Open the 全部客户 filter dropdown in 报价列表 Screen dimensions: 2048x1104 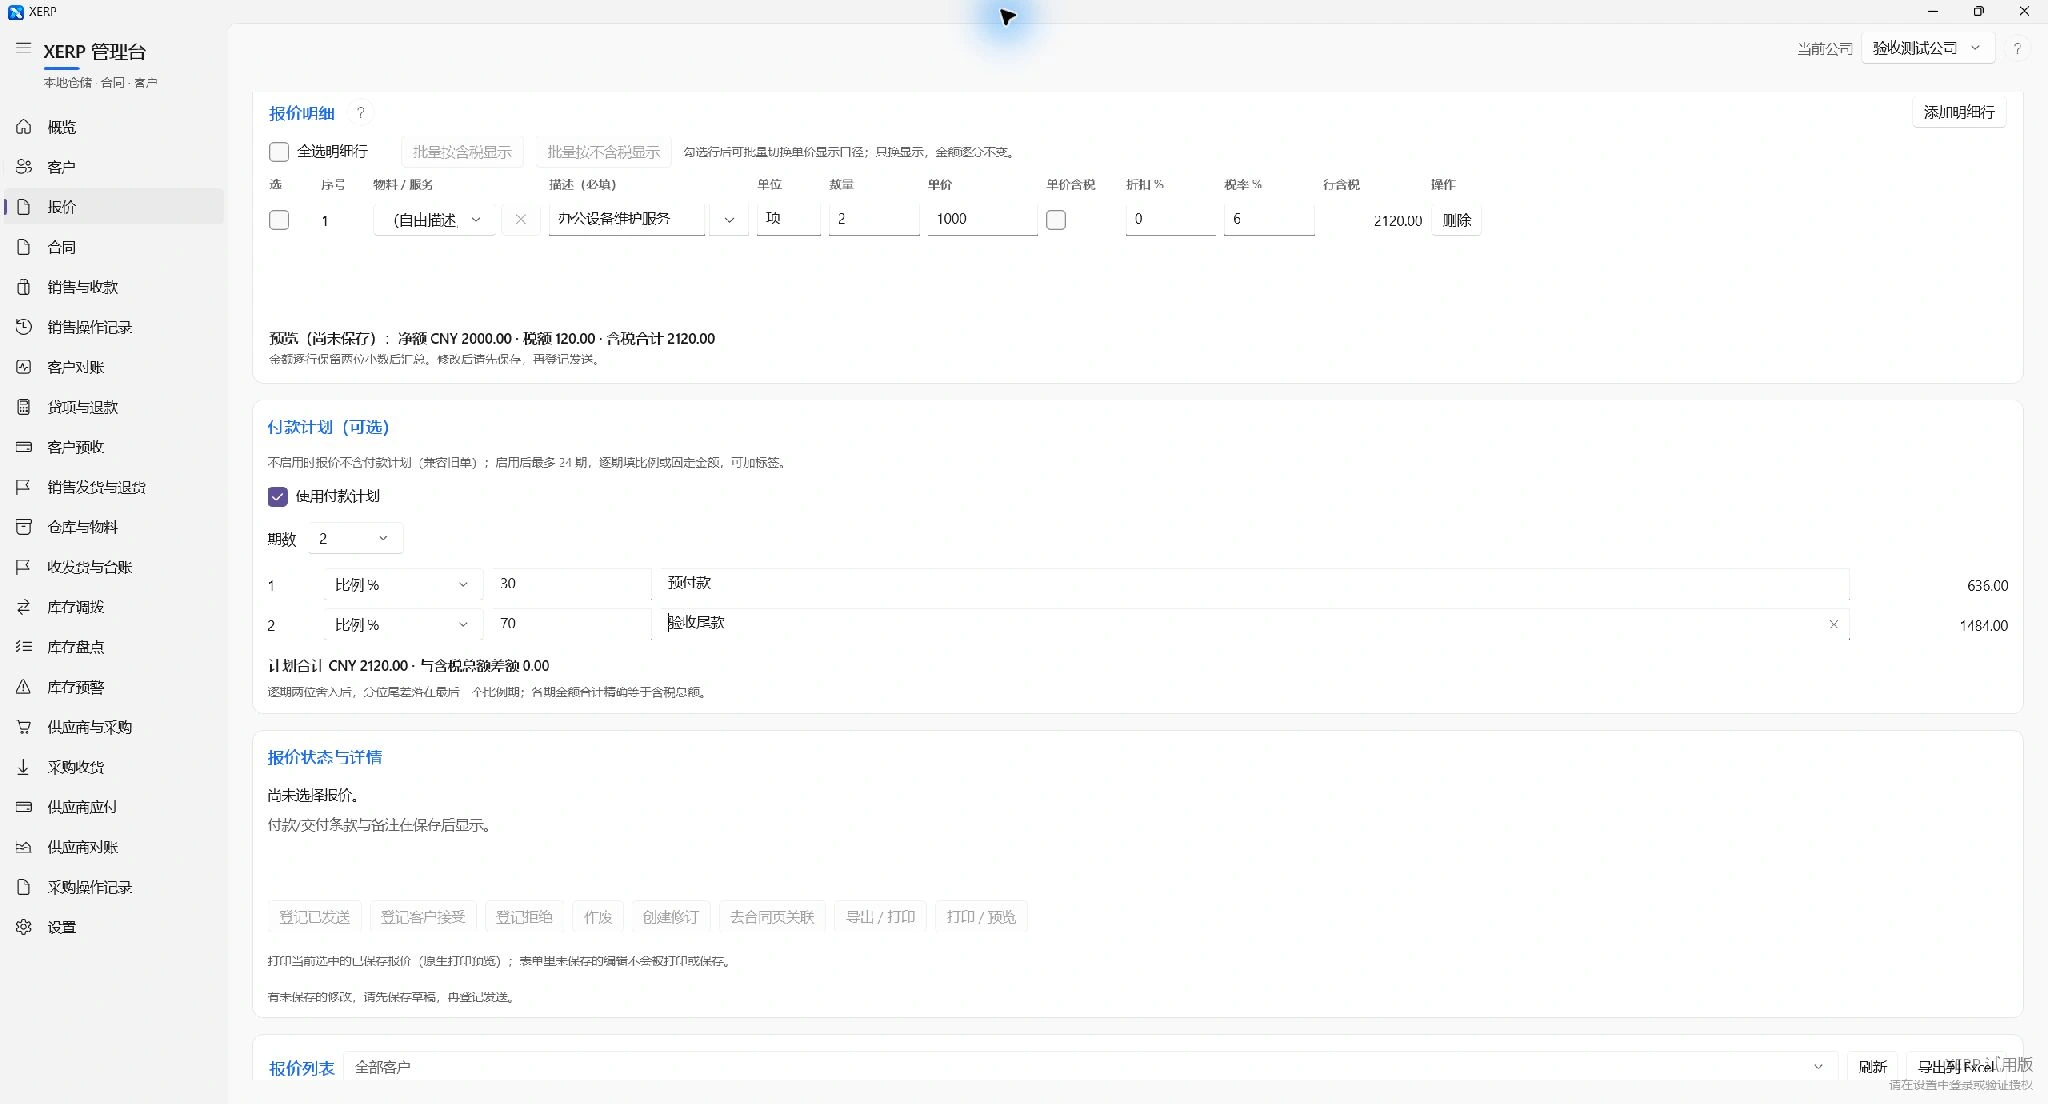[x=1090, y=1067]
